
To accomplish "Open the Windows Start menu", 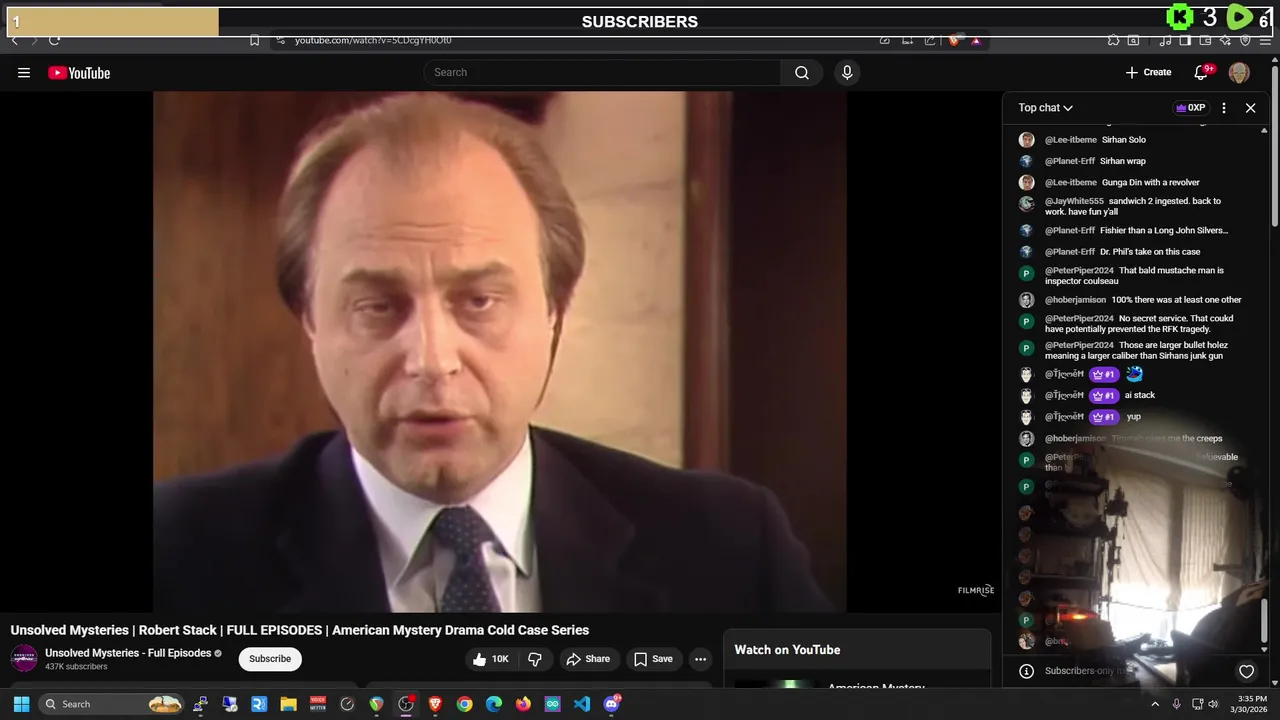I will [21, 704].
